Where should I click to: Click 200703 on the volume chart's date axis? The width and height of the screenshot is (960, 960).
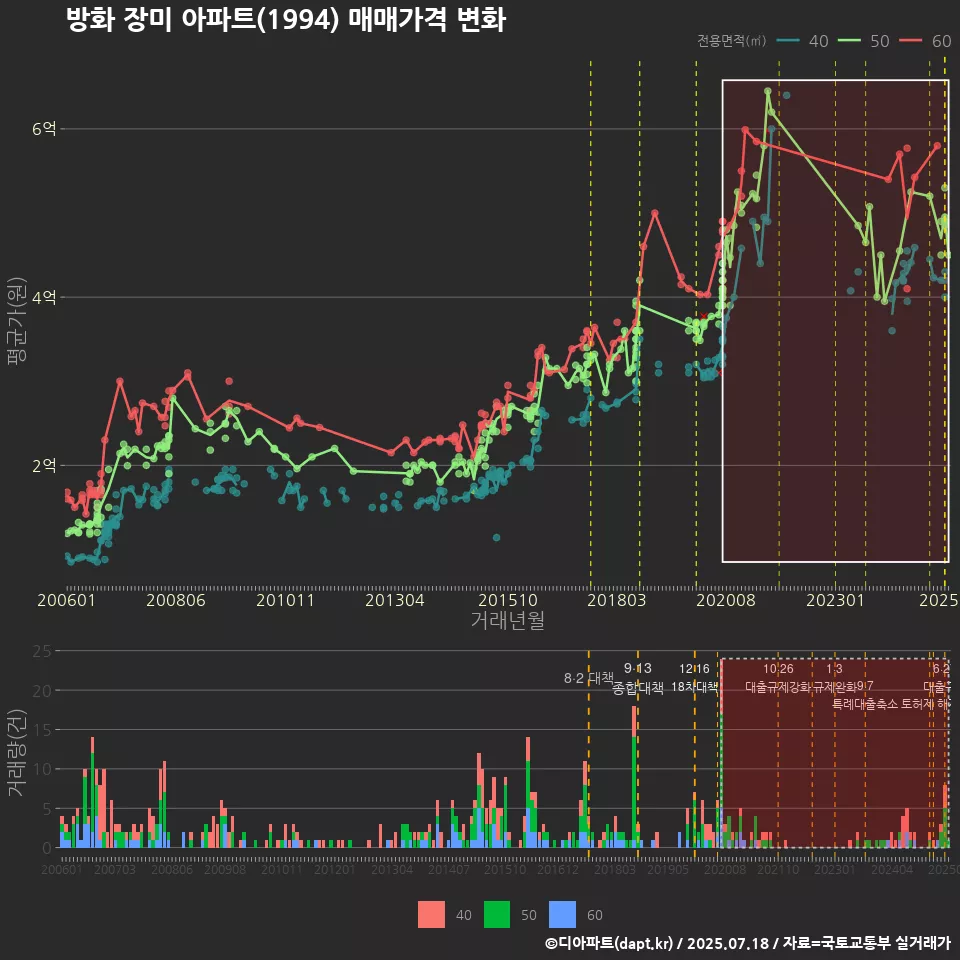pyautogui.click(x=115, y=869)
